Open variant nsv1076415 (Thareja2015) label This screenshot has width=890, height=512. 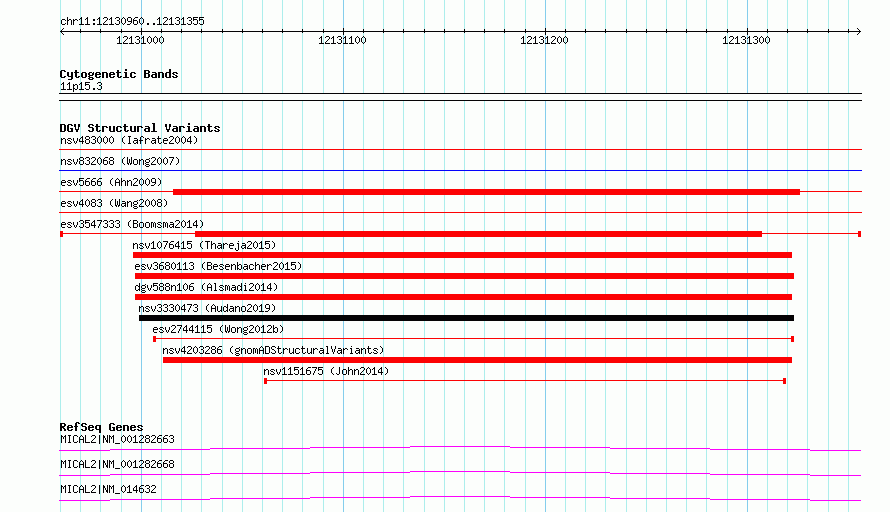[x=204, y=245]
